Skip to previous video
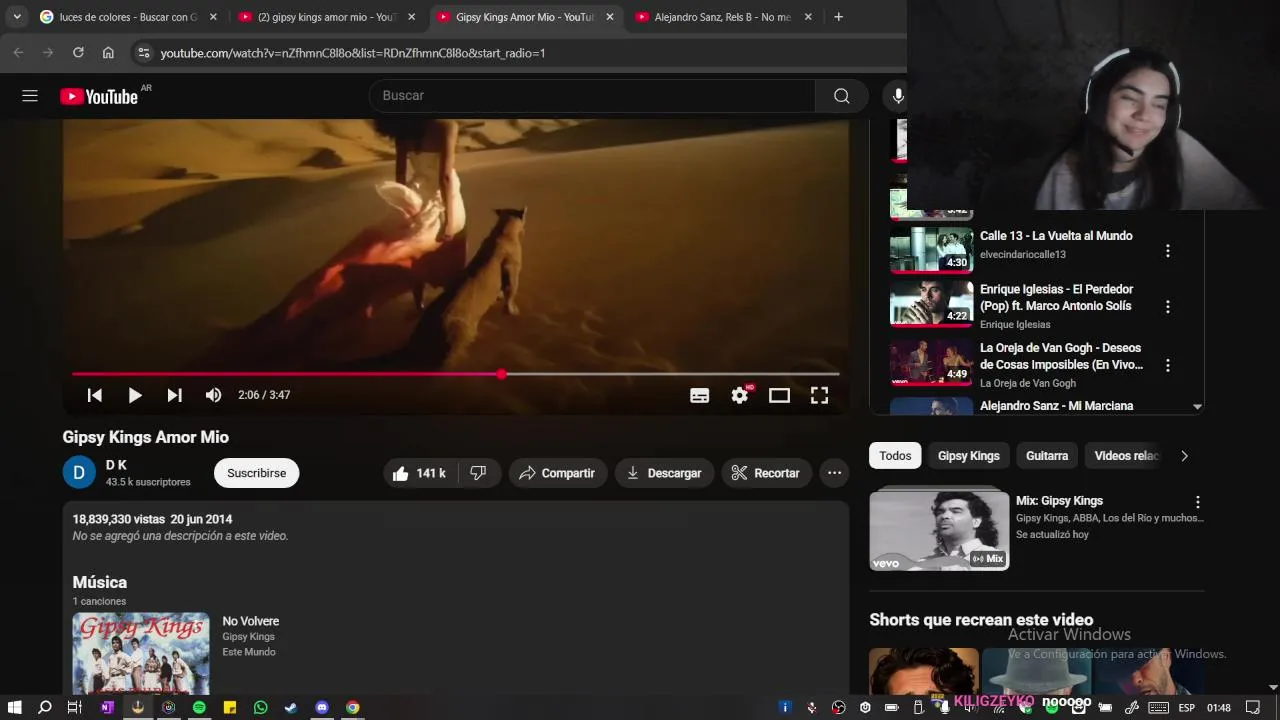Viewport: 1280px width, 720px height. tap(94, 395)
